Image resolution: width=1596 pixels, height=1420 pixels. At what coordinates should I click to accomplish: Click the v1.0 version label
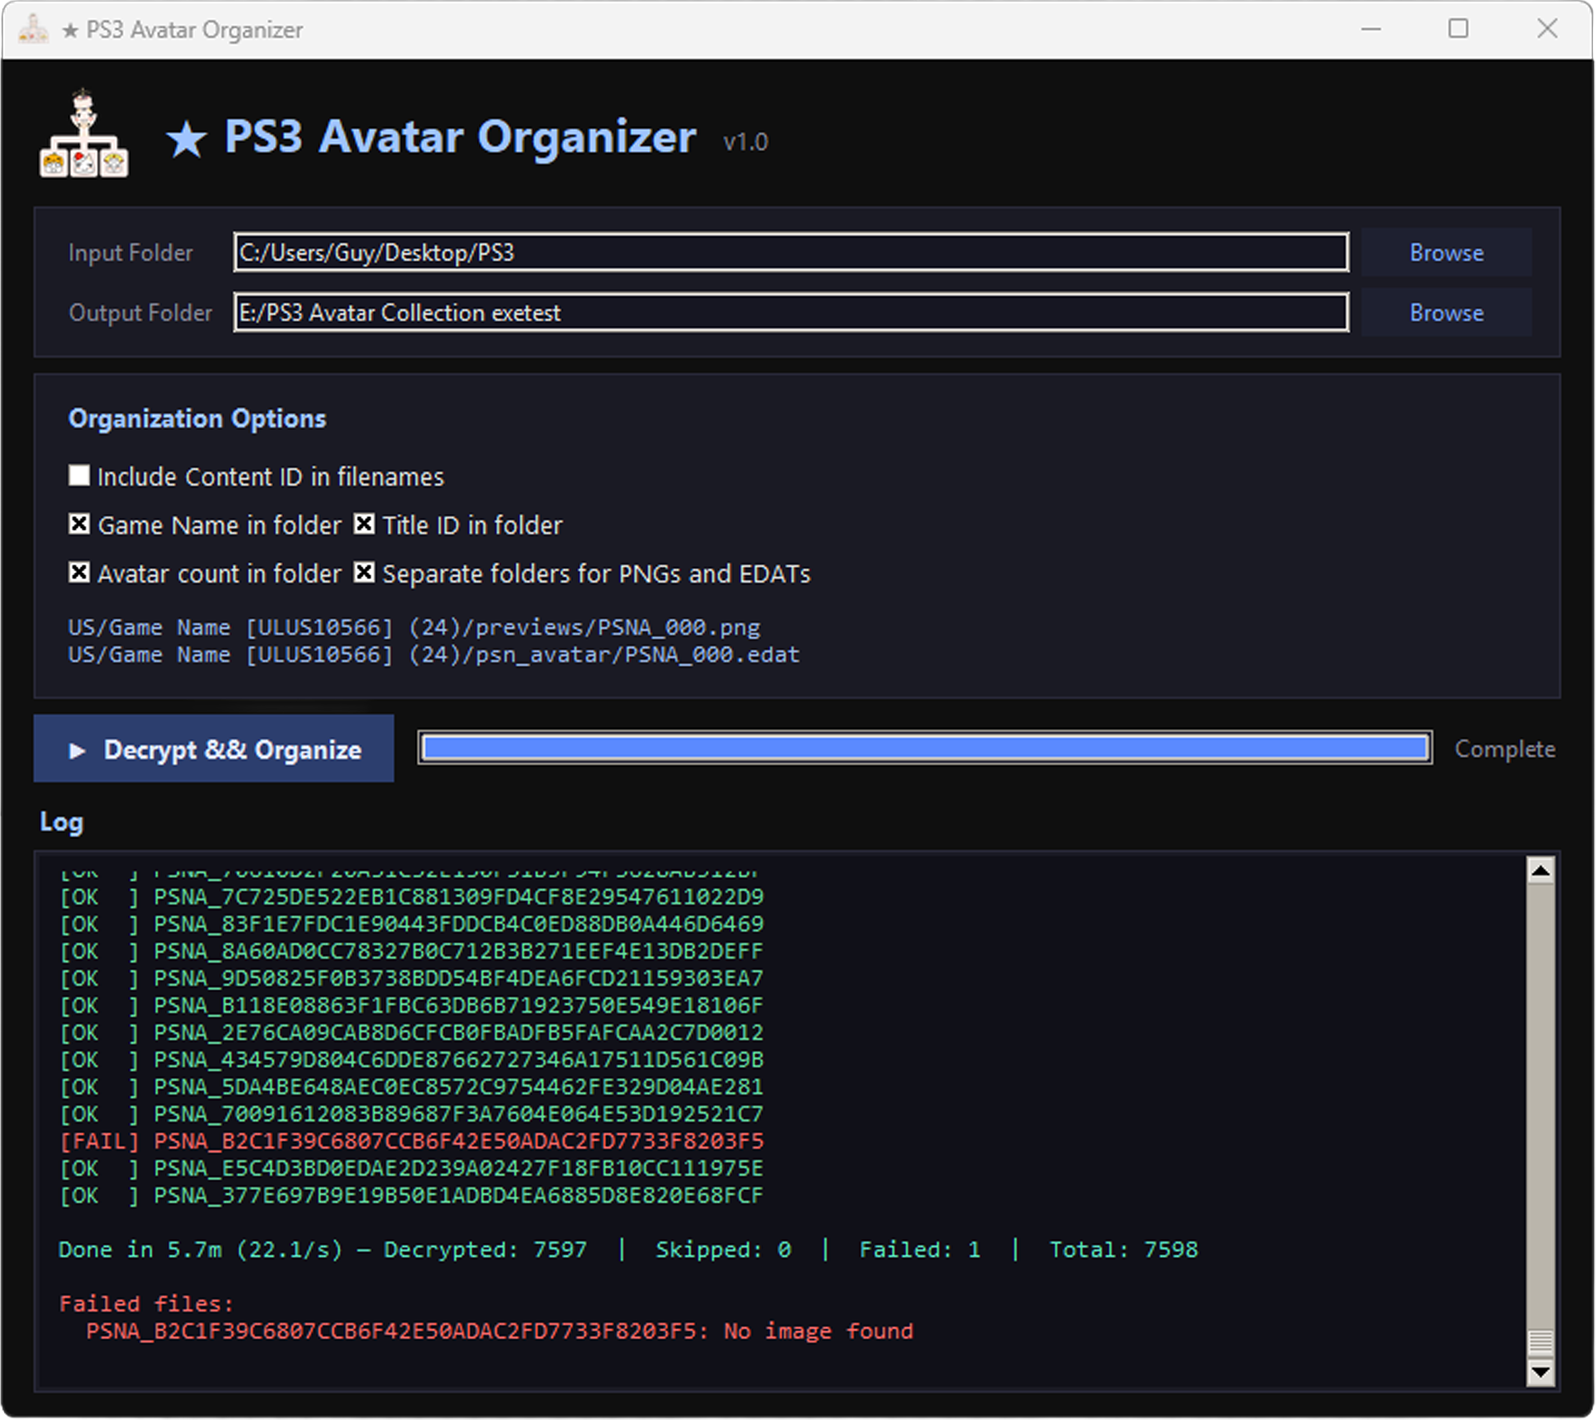(745, 142)
